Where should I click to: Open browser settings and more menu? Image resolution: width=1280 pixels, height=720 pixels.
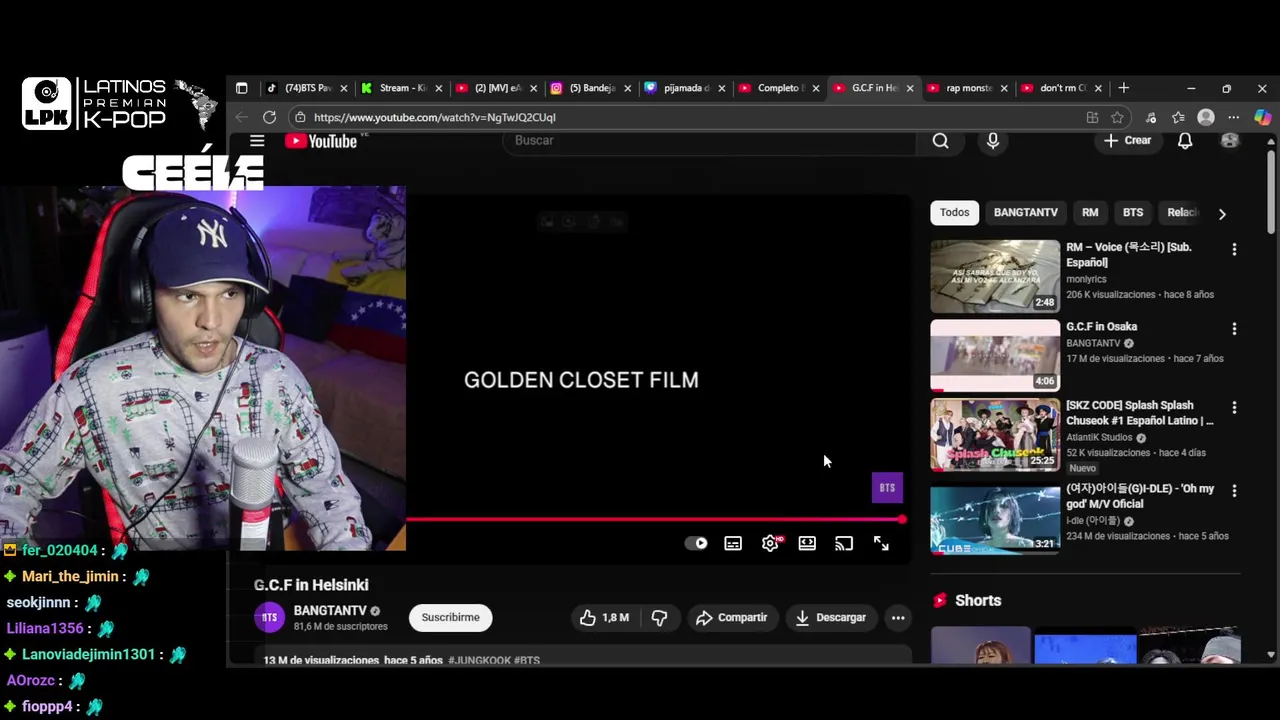click(1234, 117)
